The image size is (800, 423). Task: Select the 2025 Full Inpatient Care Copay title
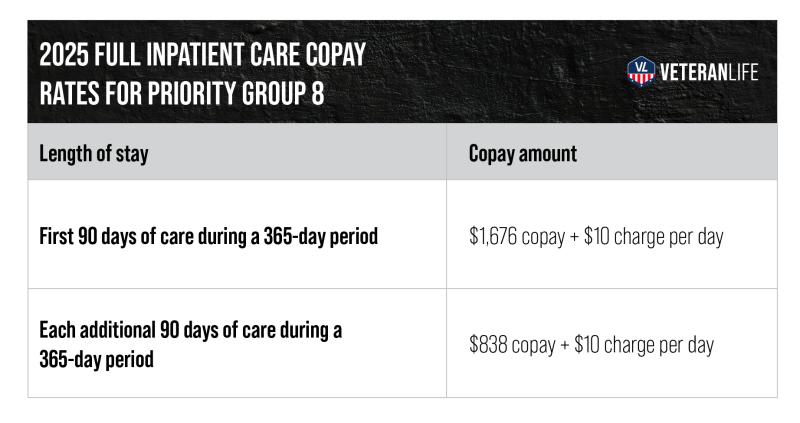tap(203, 74)
